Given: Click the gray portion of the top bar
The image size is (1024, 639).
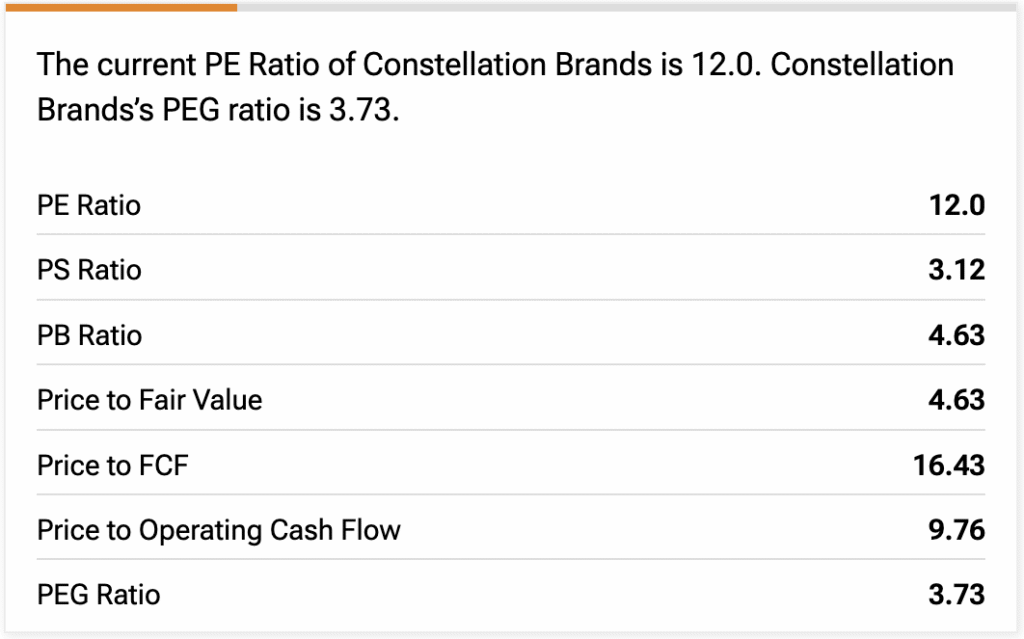Looking at the screenshot, I should (x=627, y=7).
